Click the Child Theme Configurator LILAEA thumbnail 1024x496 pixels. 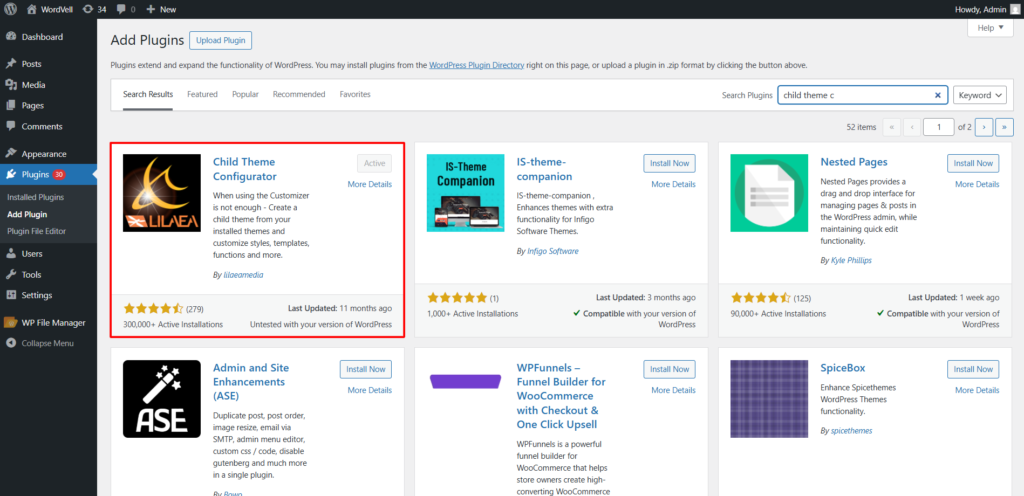[x=162, y=193]
